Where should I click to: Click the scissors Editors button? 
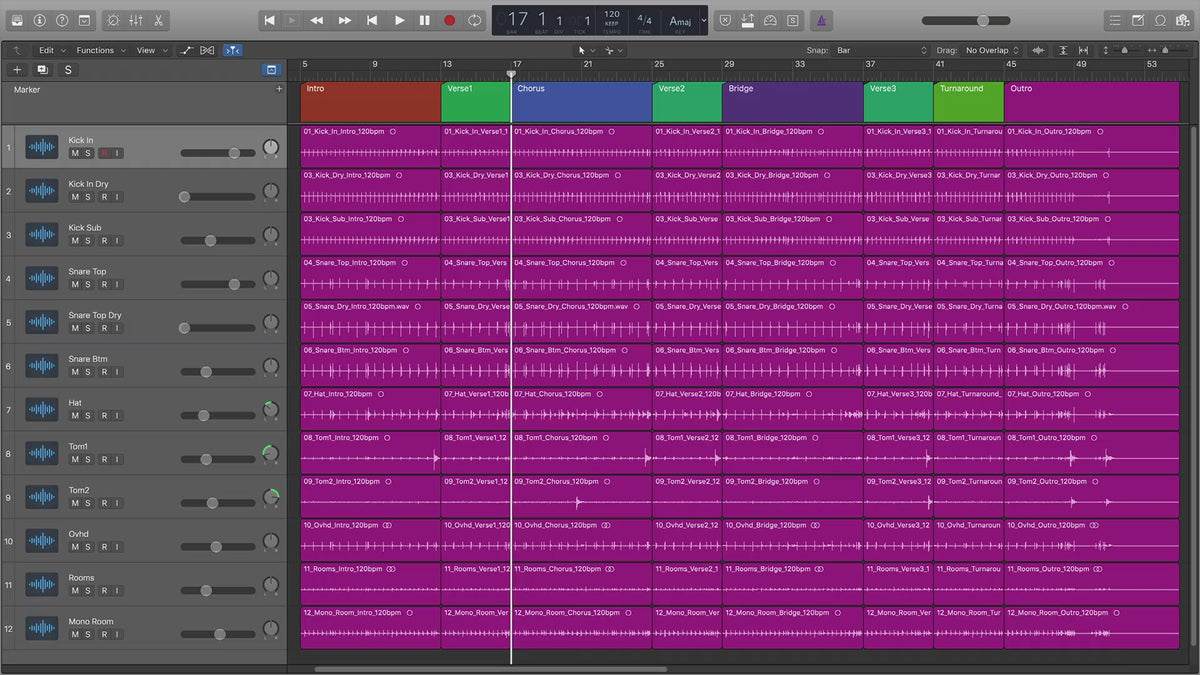coord(159,20)
